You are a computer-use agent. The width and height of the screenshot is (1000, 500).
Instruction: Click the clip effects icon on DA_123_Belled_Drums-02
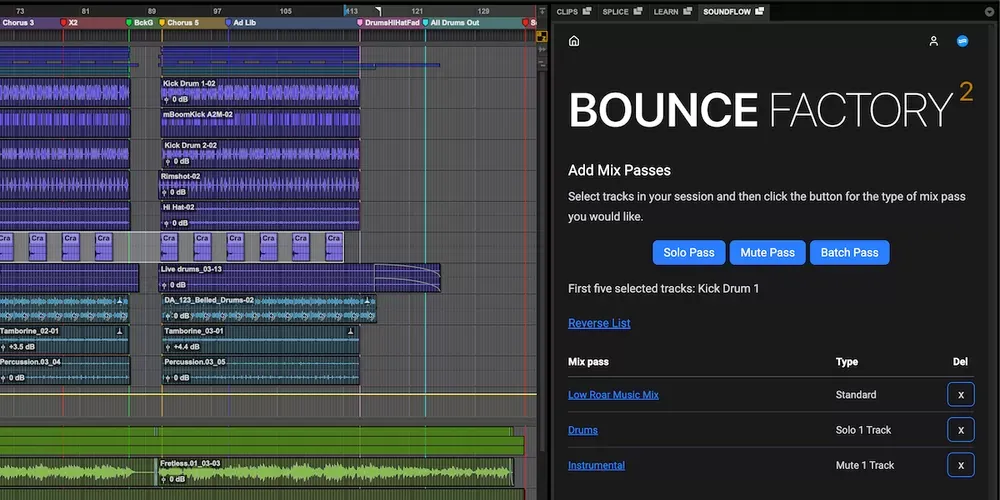pyautogui.click(x=367, y=301)
